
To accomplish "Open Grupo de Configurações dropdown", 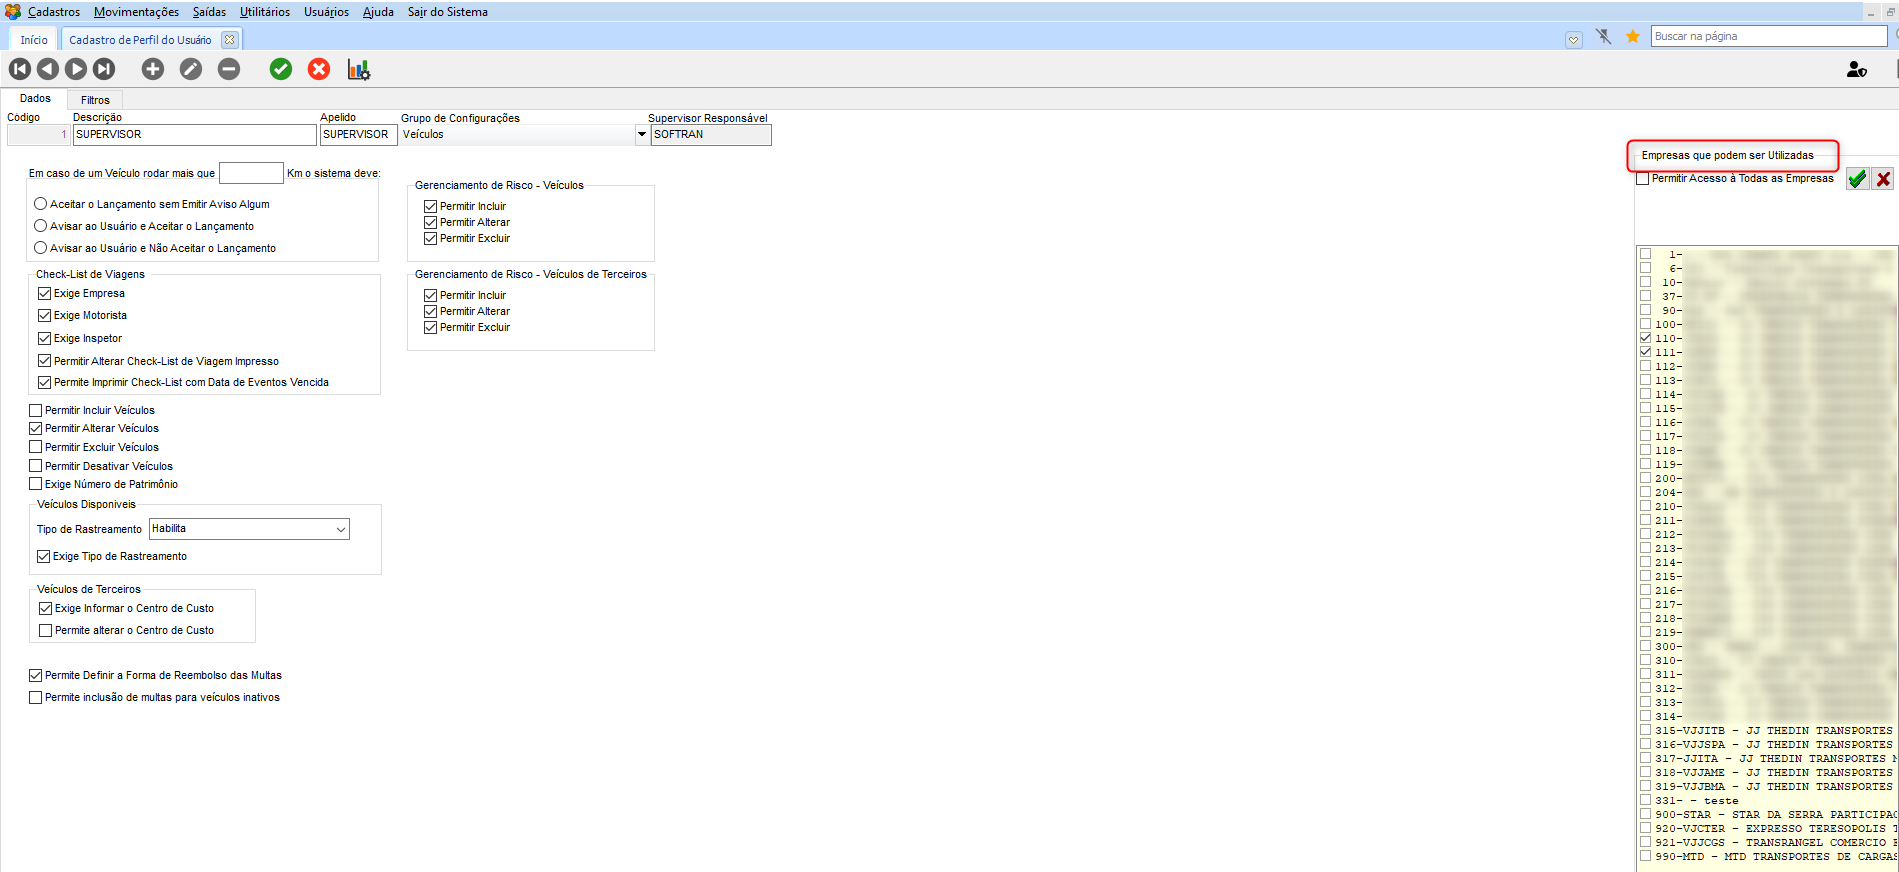I will pyautogui.click(x=642, y=134).
